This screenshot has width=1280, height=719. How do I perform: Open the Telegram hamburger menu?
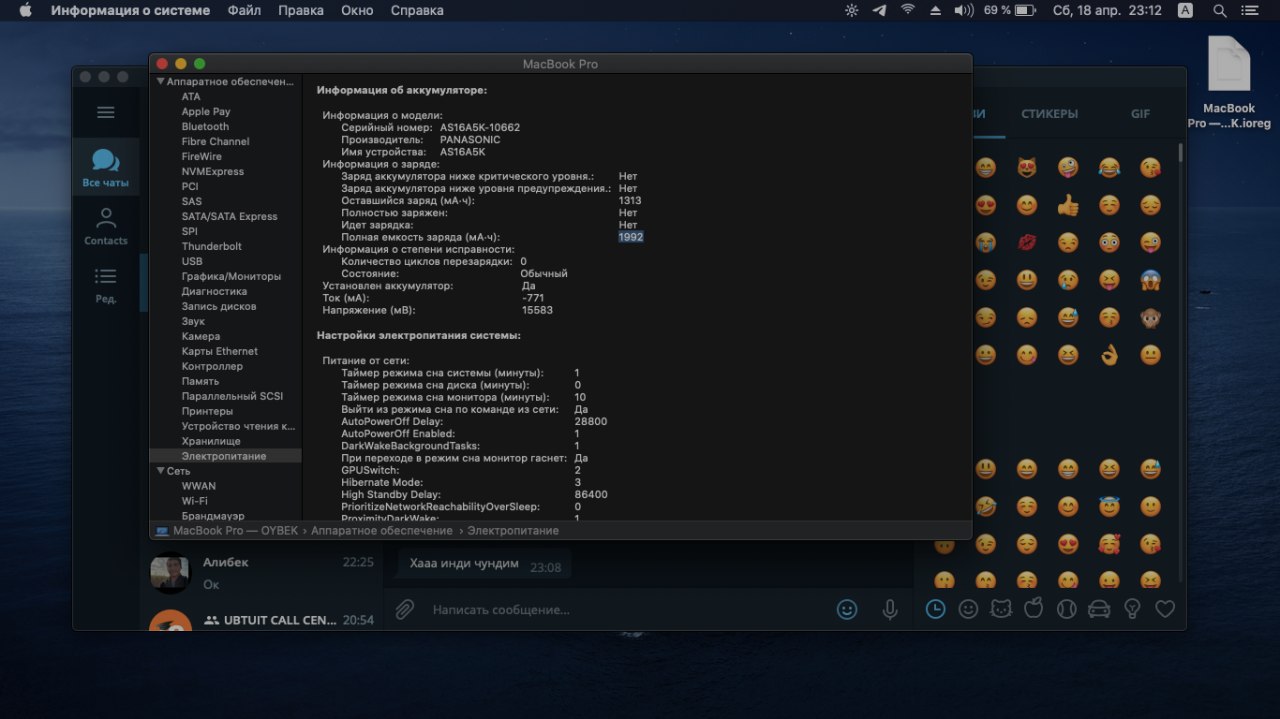pyautogui.click(x=106, y=112)
